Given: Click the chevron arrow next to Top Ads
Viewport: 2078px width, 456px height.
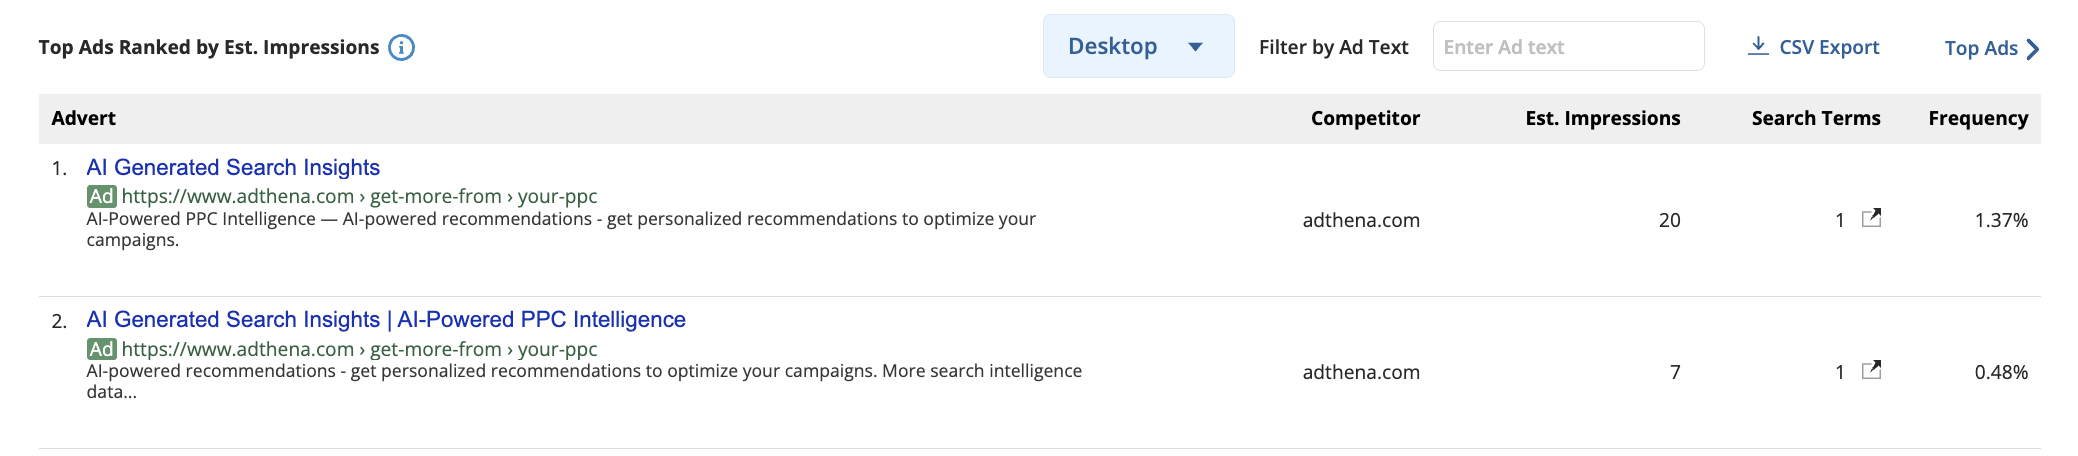Looking at the screenshot, I should click(x=2032, y=49).
